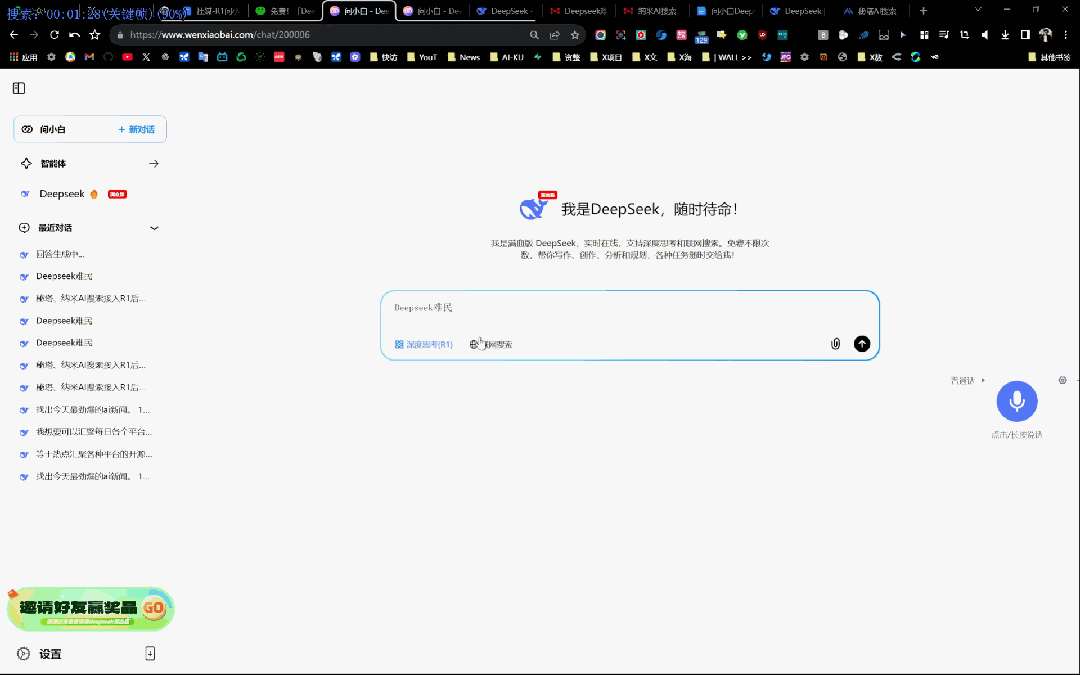Open the X (Twitter) bookmark icon
The image size is (1080, 675).
pos(146,57)
